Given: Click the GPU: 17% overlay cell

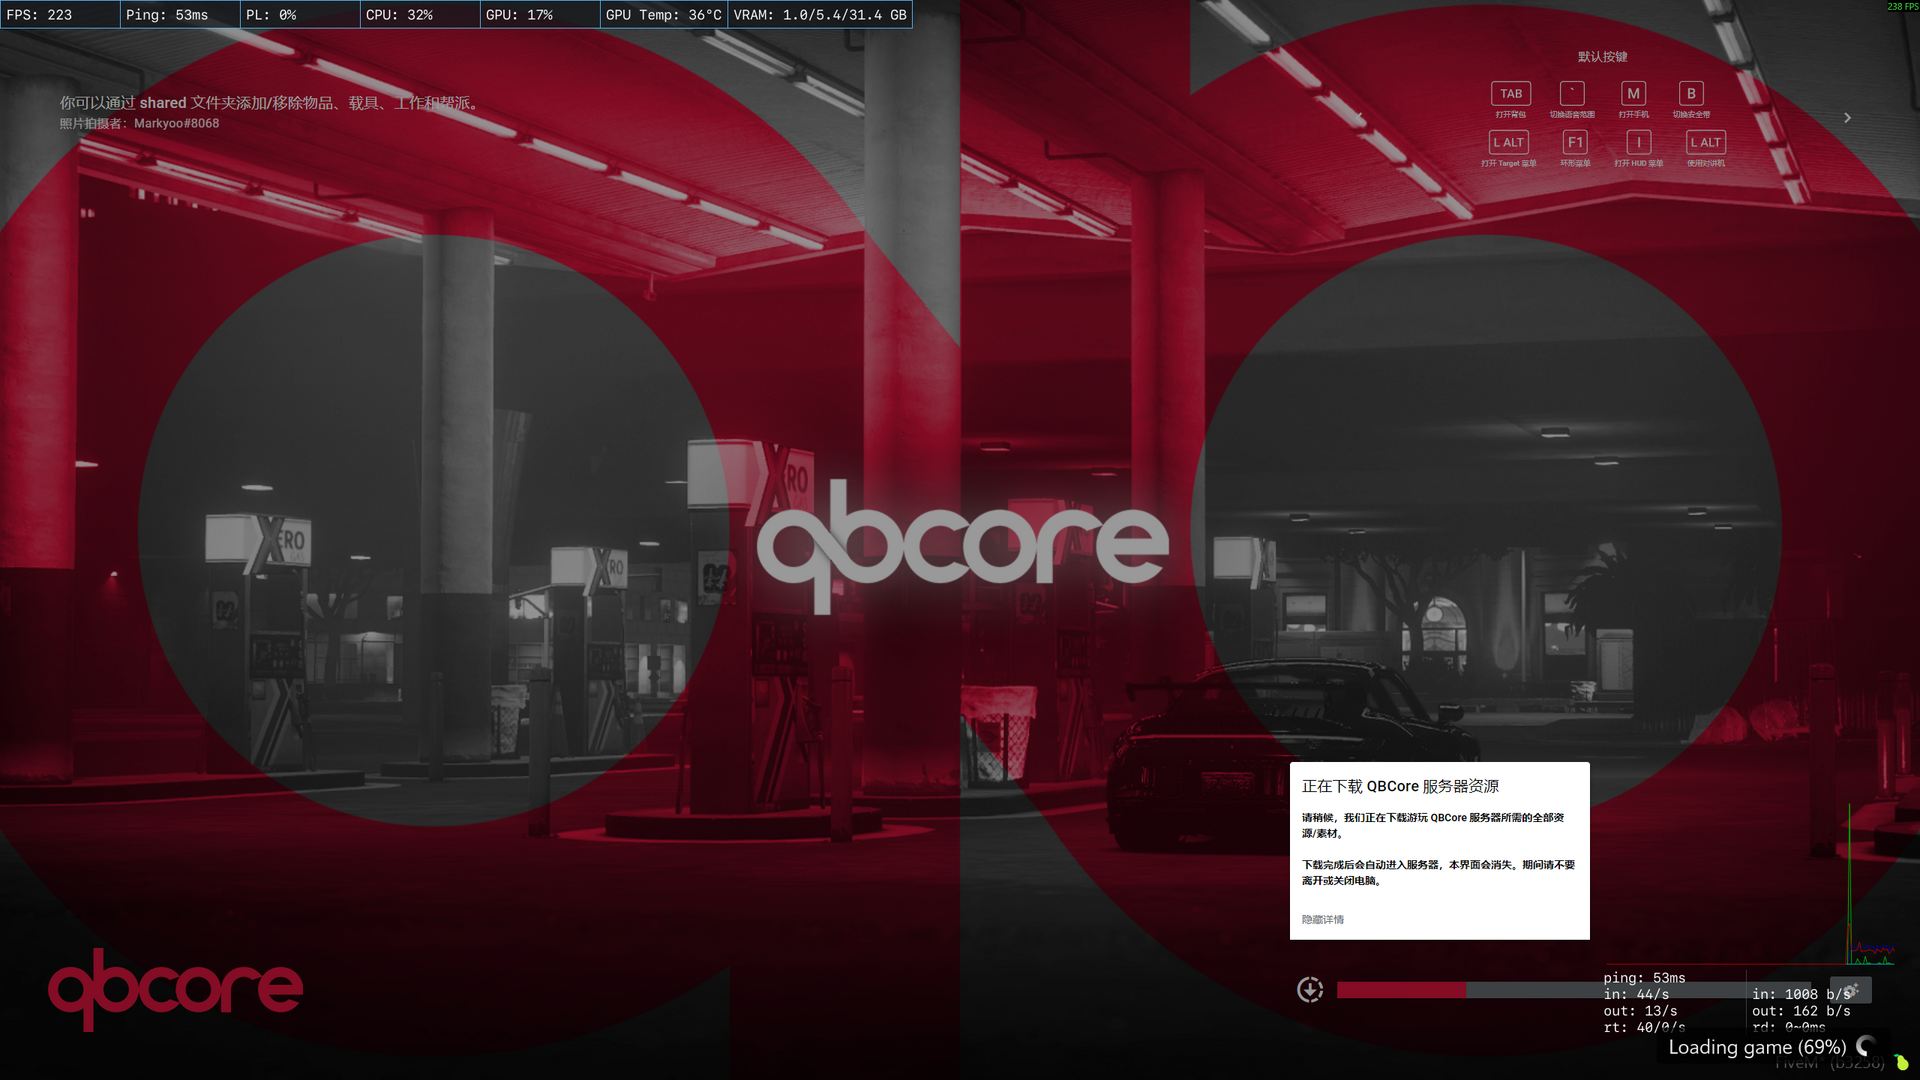Looking at the screenshot, I should tap(541, 15).
